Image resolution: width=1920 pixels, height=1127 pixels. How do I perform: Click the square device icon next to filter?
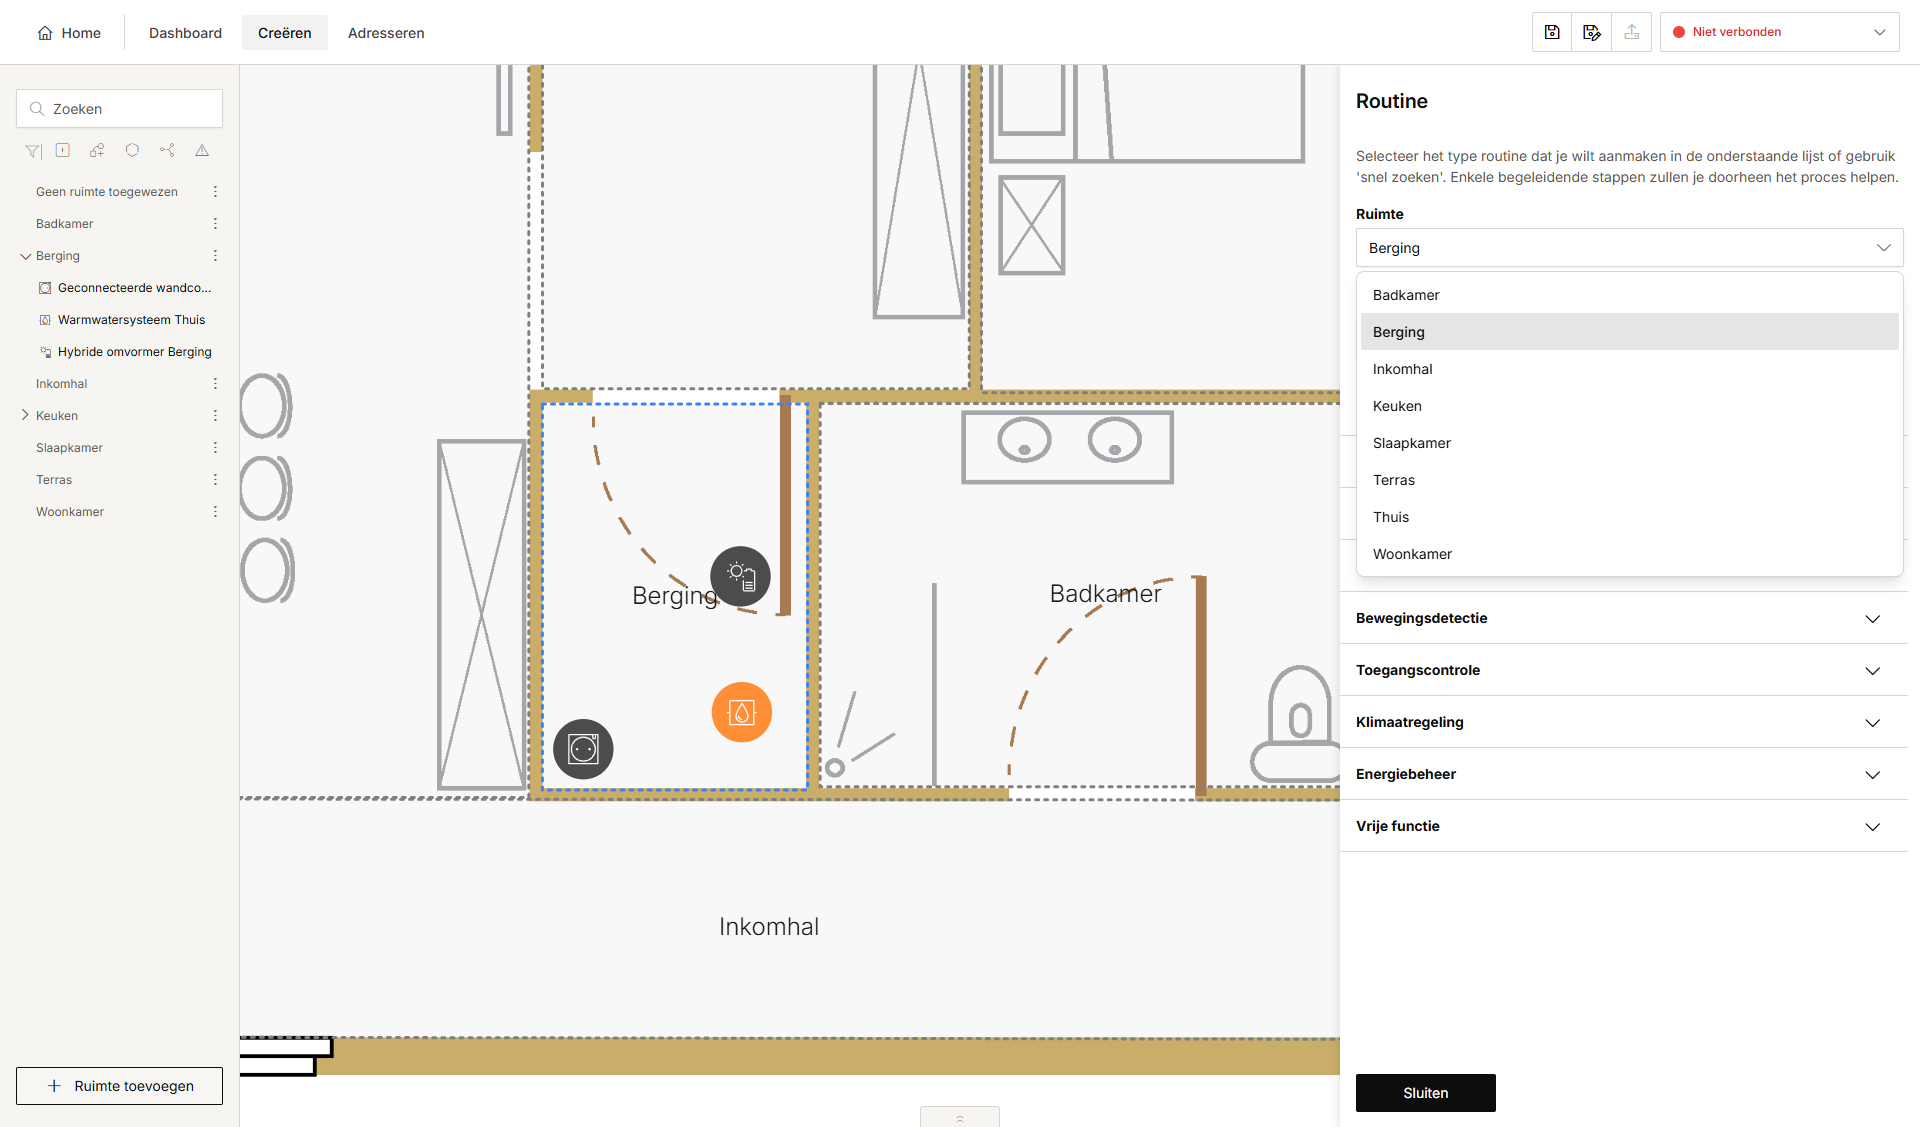63,151
